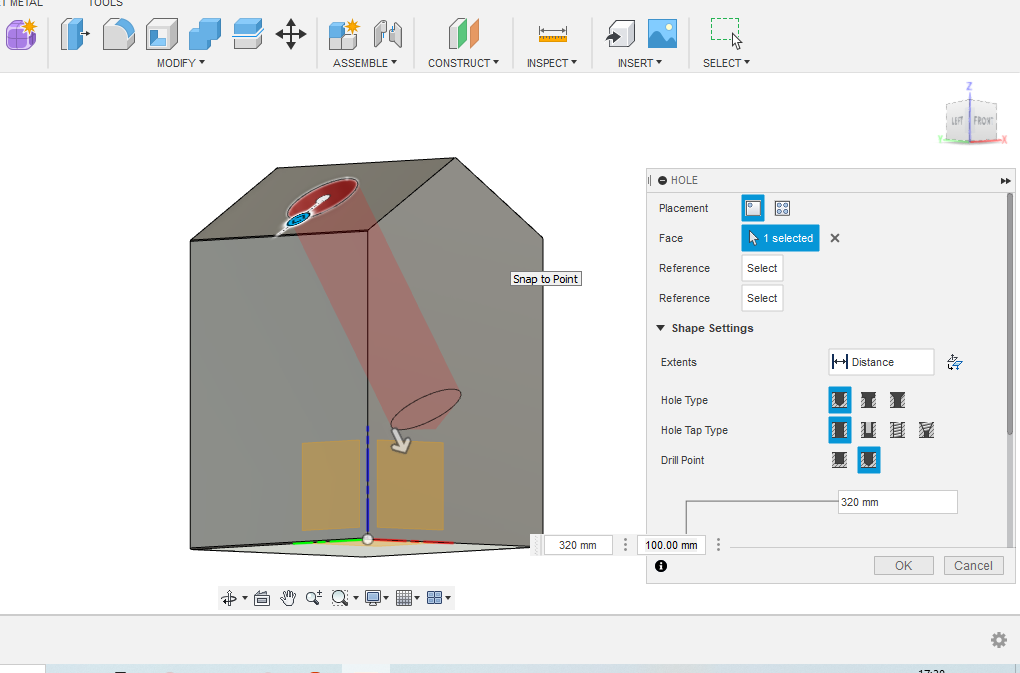The image size is (1020, 673).
Task: Click the Offset Plane construct icon
Action: pos(464,34)
